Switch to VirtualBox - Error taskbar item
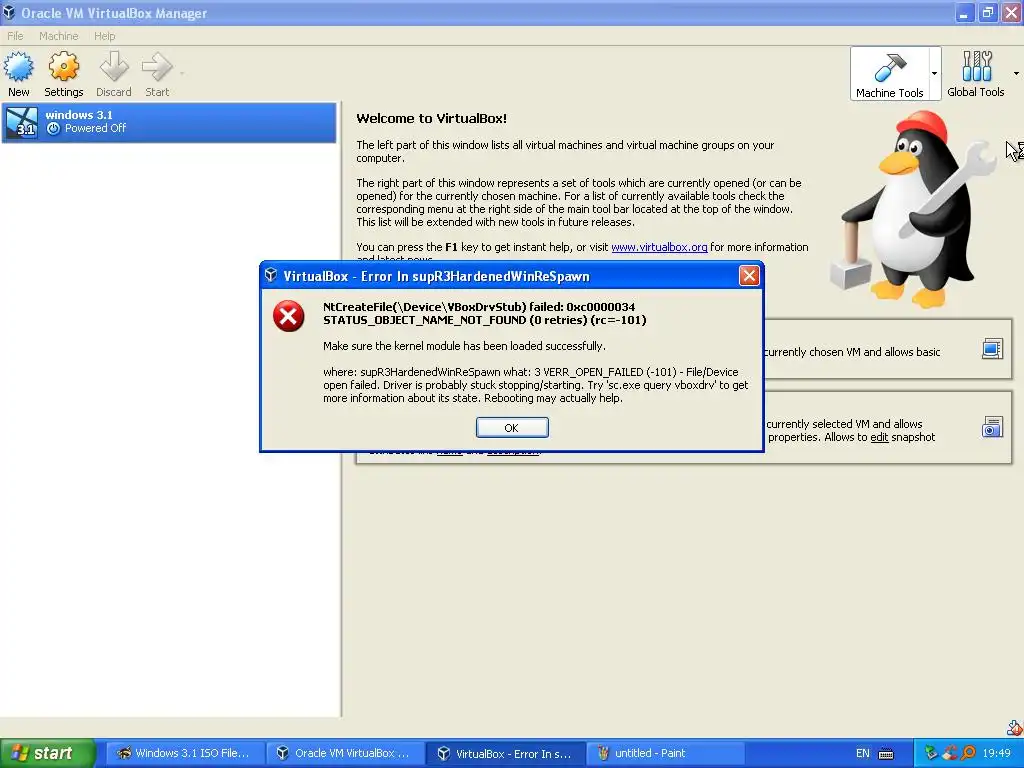The image size is (1024, 768). [x=505, y=753]
